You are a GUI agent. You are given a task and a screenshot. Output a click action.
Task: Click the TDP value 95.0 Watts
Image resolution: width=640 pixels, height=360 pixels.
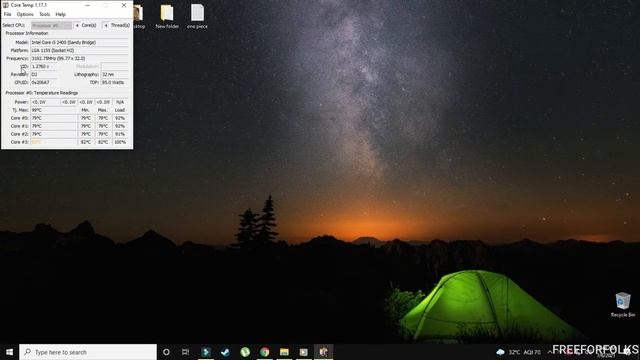coord(115,82)
